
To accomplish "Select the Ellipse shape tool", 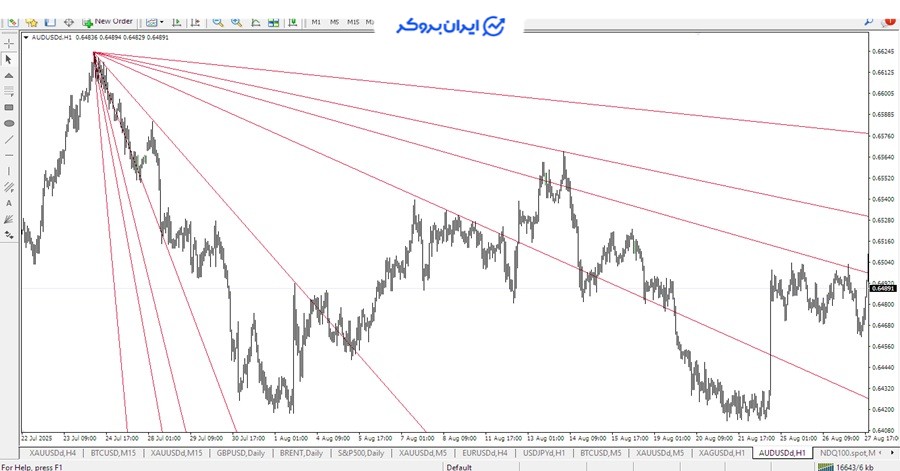I will [x=9, y=123].
